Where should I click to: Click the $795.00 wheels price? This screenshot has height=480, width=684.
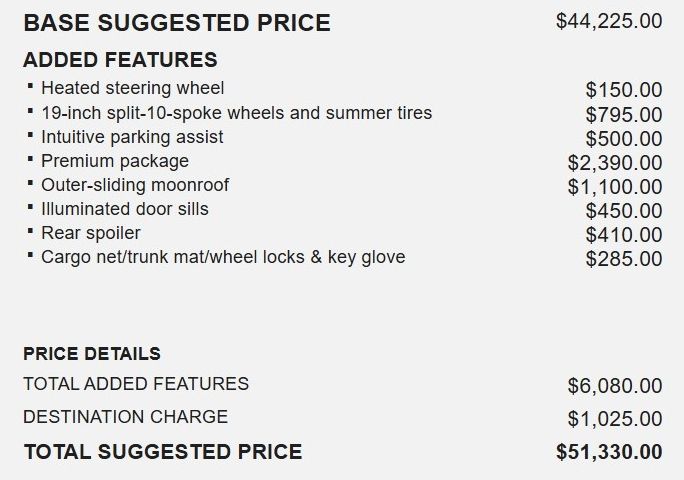pyautogui.click(x=624, y=115)
